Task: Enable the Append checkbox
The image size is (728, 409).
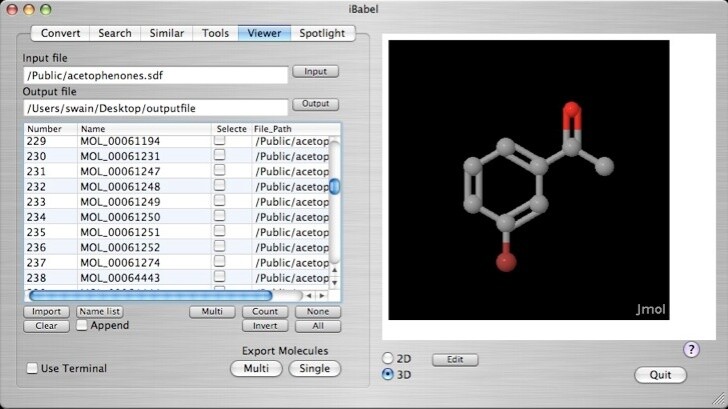Action: [82, 325]
